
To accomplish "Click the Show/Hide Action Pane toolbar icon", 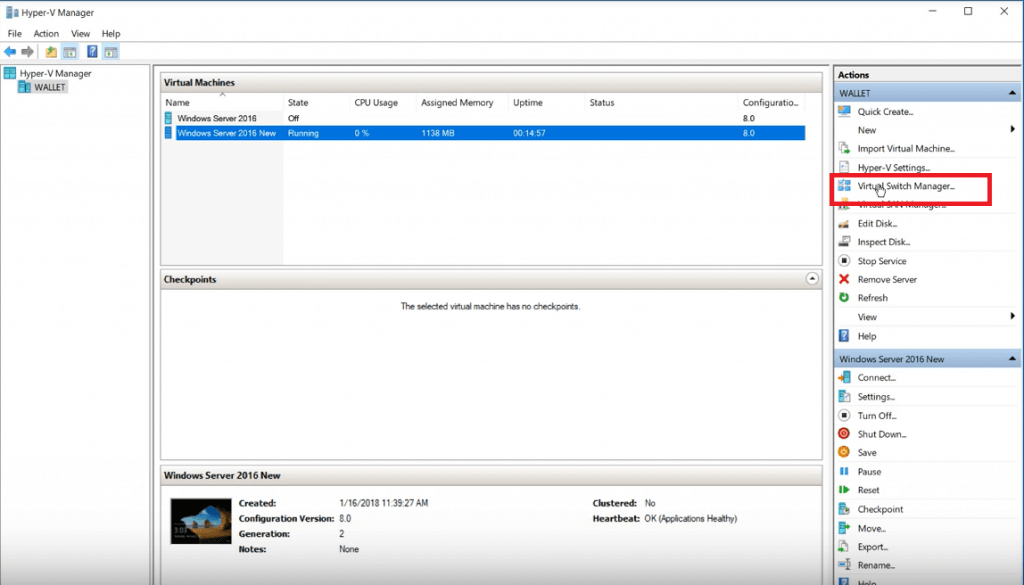I will 111,52.
